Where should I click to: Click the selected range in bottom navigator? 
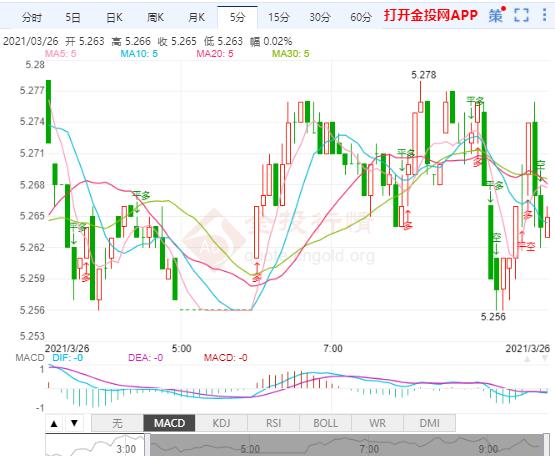coord(347,445)
